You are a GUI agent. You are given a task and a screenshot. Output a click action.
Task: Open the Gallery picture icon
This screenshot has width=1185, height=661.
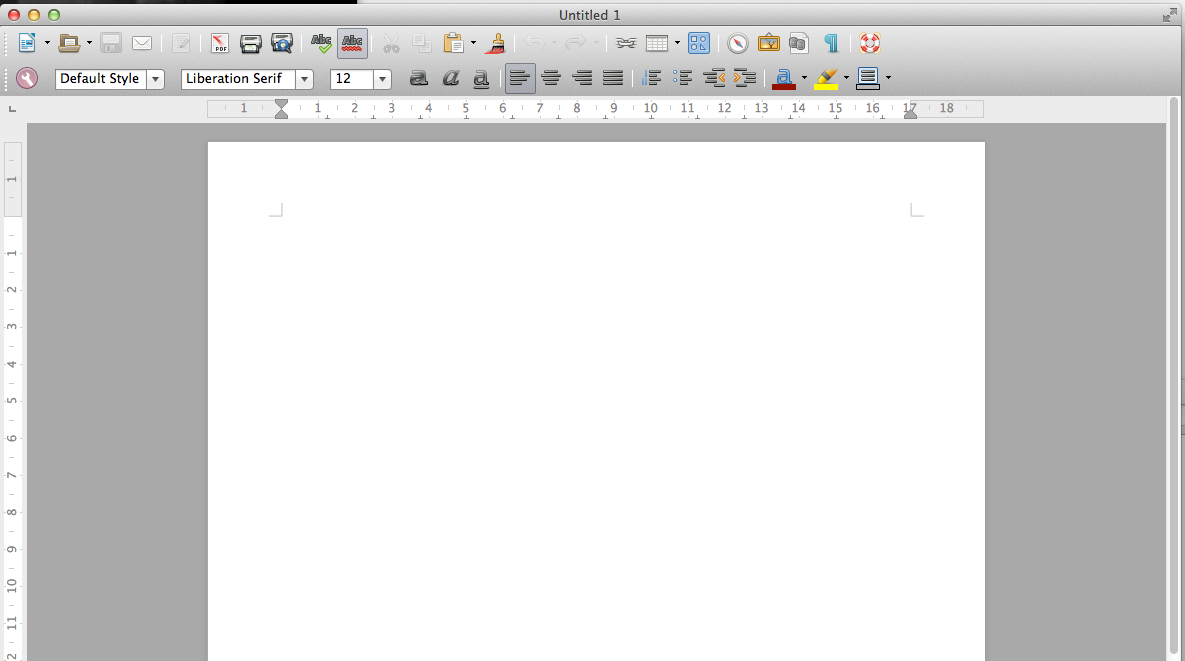768,43
